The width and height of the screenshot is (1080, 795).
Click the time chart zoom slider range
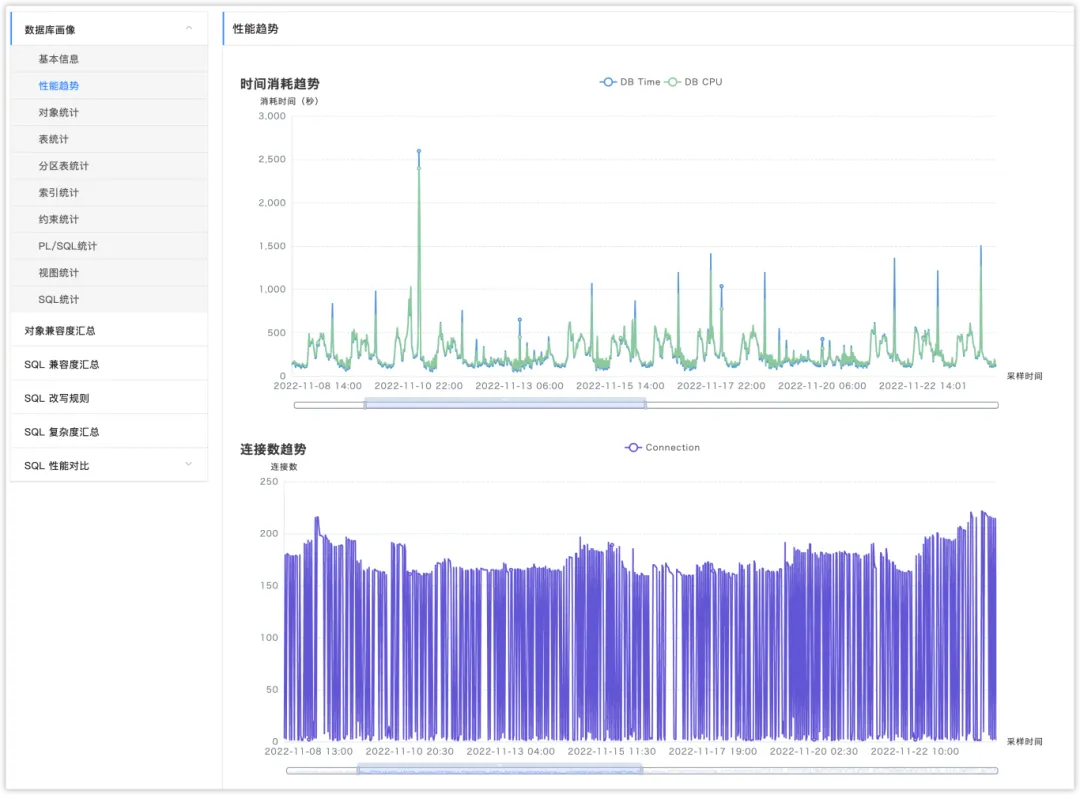pyautogui.click(x=505, y=404)
